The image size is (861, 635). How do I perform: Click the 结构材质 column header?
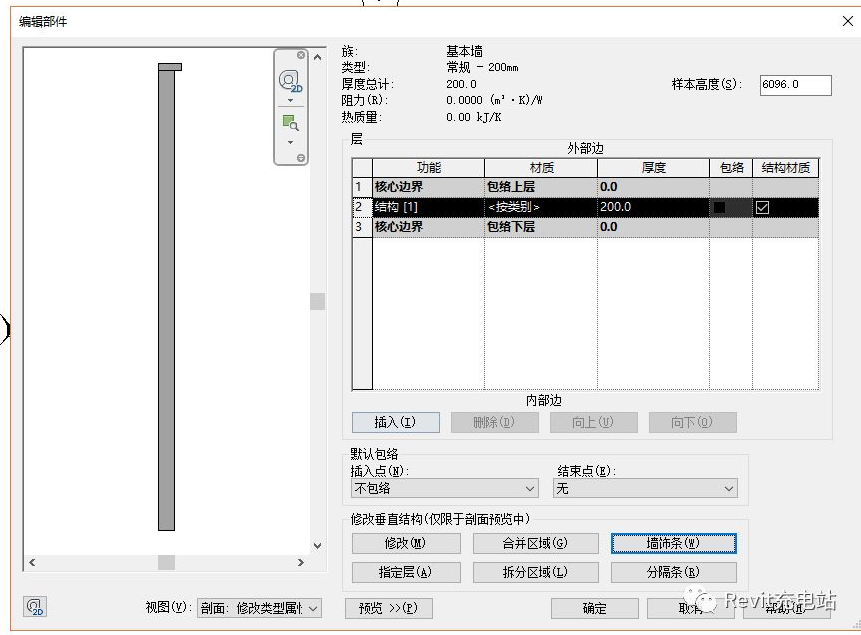786,168
